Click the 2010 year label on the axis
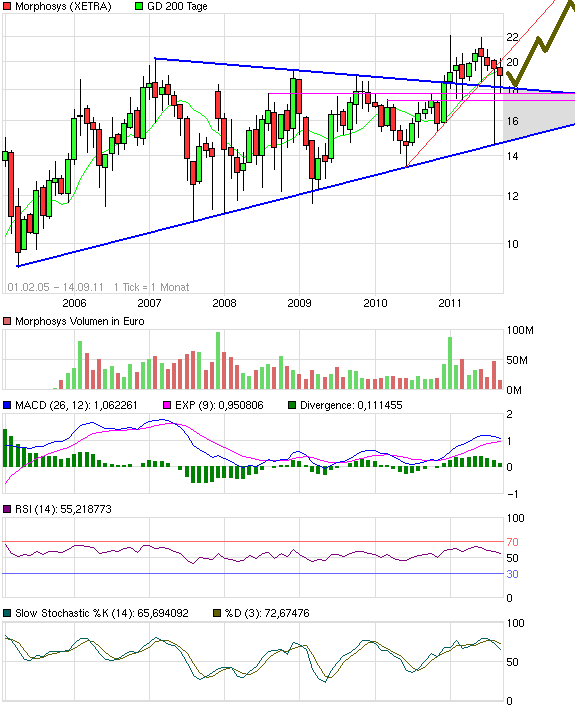The width and height of the screenshot is (575, 710). tap(375, 303)
